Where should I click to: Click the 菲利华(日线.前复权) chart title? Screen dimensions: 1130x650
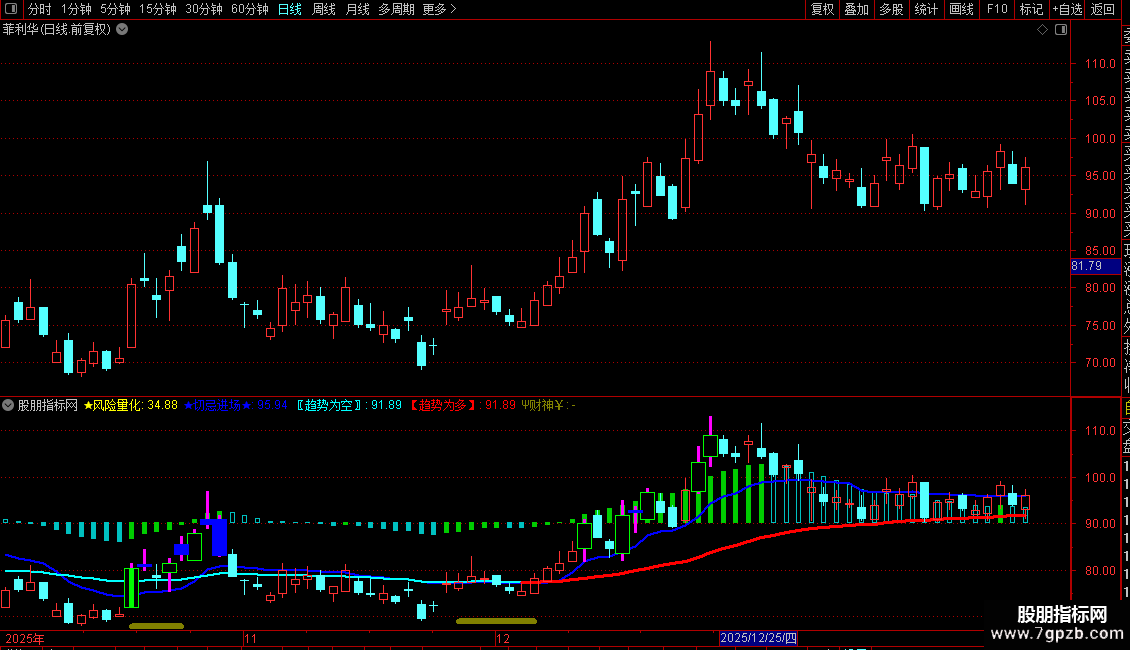click(57, 30)
